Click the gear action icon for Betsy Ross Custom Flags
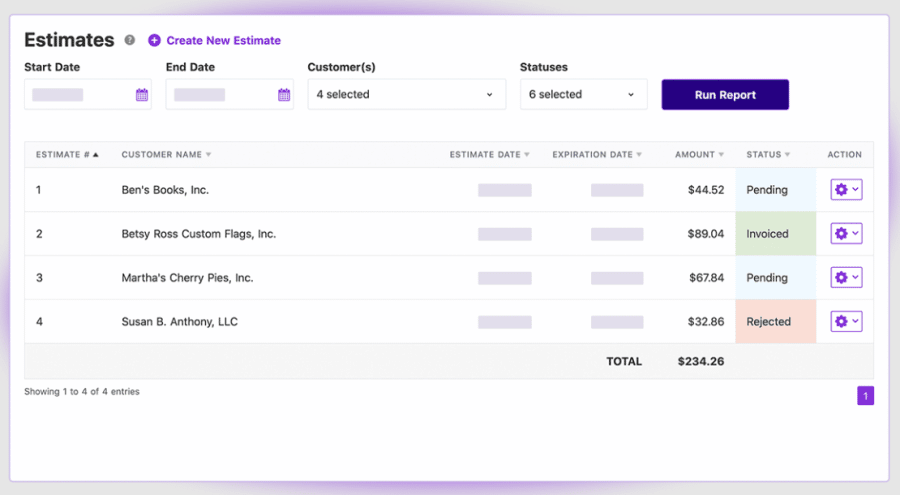 click(x=841, y=234)
